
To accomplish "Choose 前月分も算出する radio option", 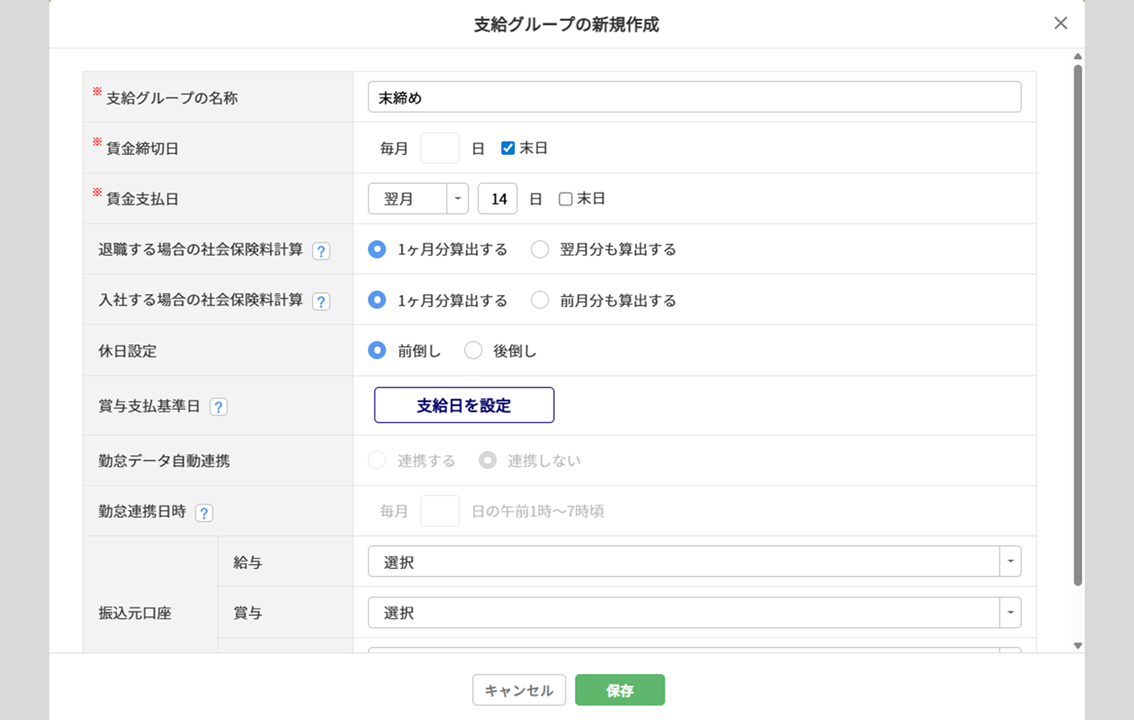I will [x=540, y=300].
